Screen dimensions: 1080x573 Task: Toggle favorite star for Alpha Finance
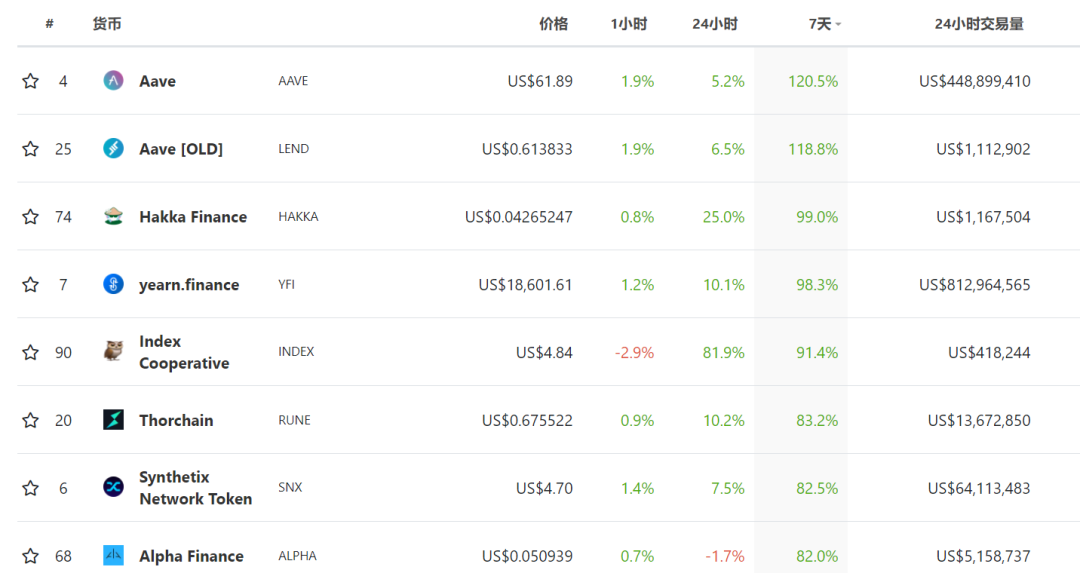click(x=30, y=556)
